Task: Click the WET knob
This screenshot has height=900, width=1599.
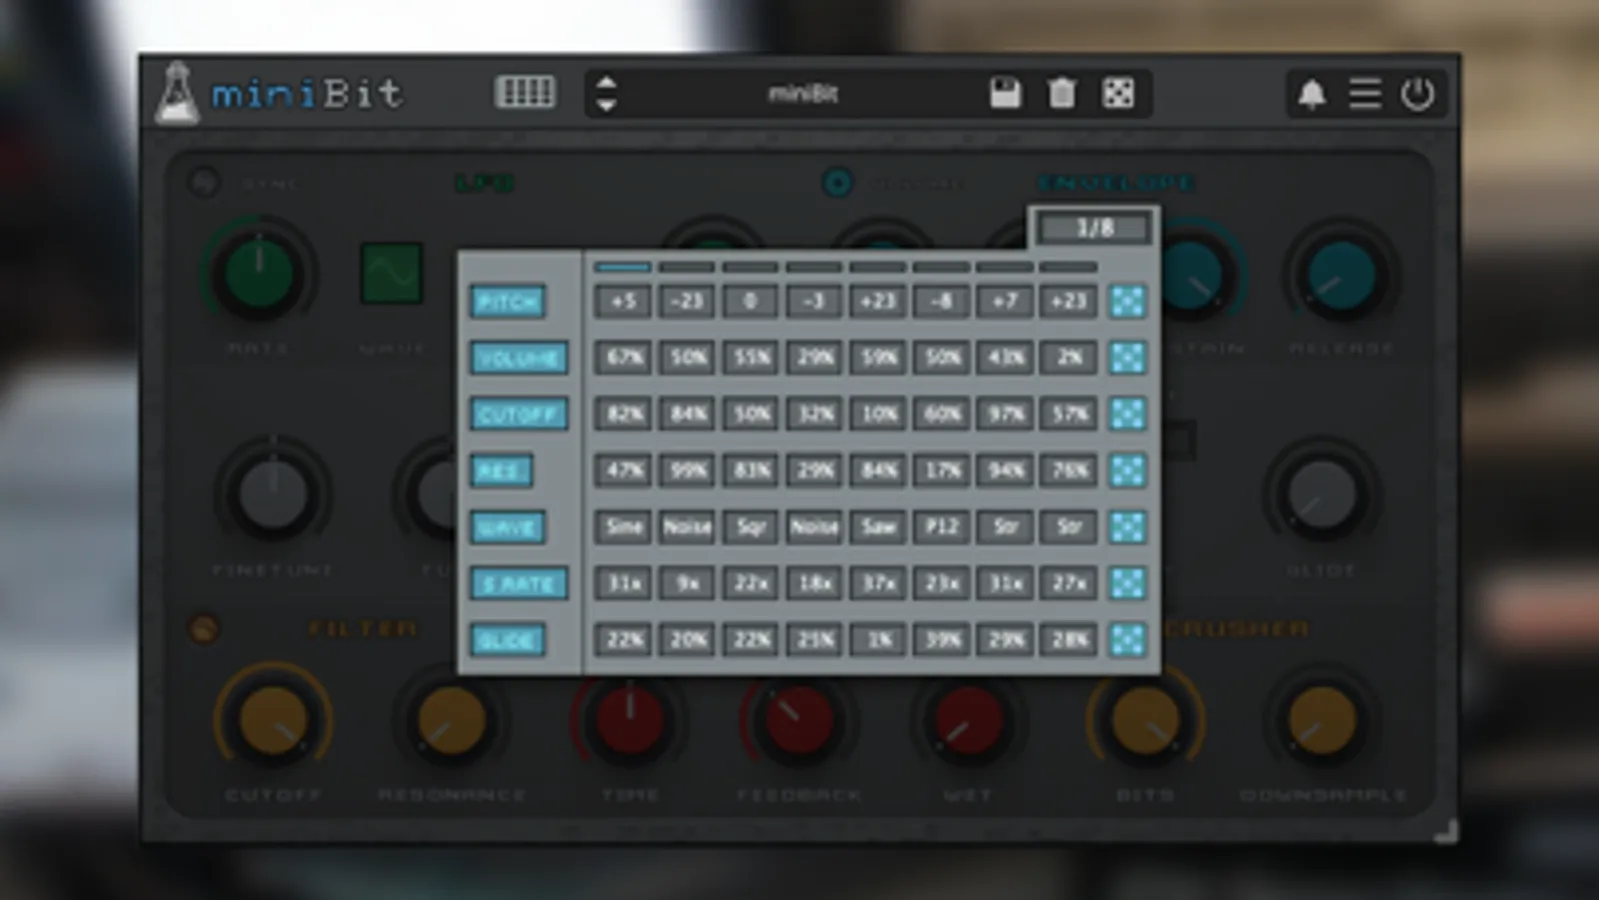Action: (x=967, y=720)
